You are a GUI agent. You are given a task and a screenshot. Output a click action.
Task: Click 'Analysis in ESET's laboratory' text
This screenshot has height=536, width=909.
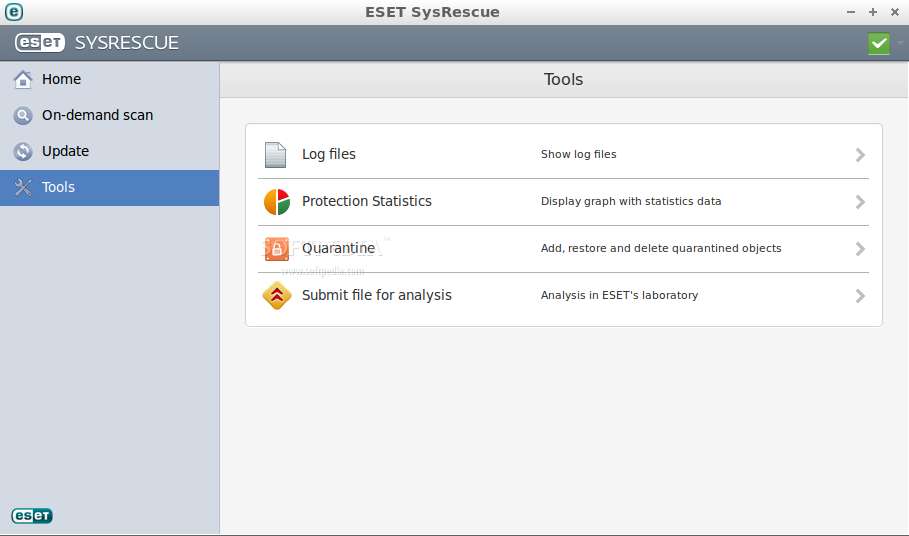click(619, 295)
